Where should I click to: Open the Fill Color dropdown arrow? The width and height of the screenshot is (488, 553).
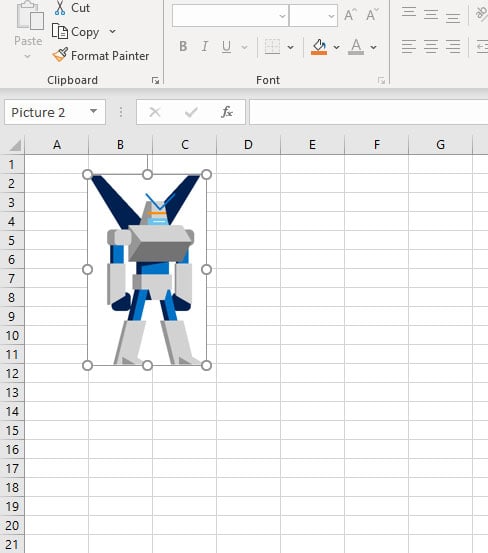(336, 47)
